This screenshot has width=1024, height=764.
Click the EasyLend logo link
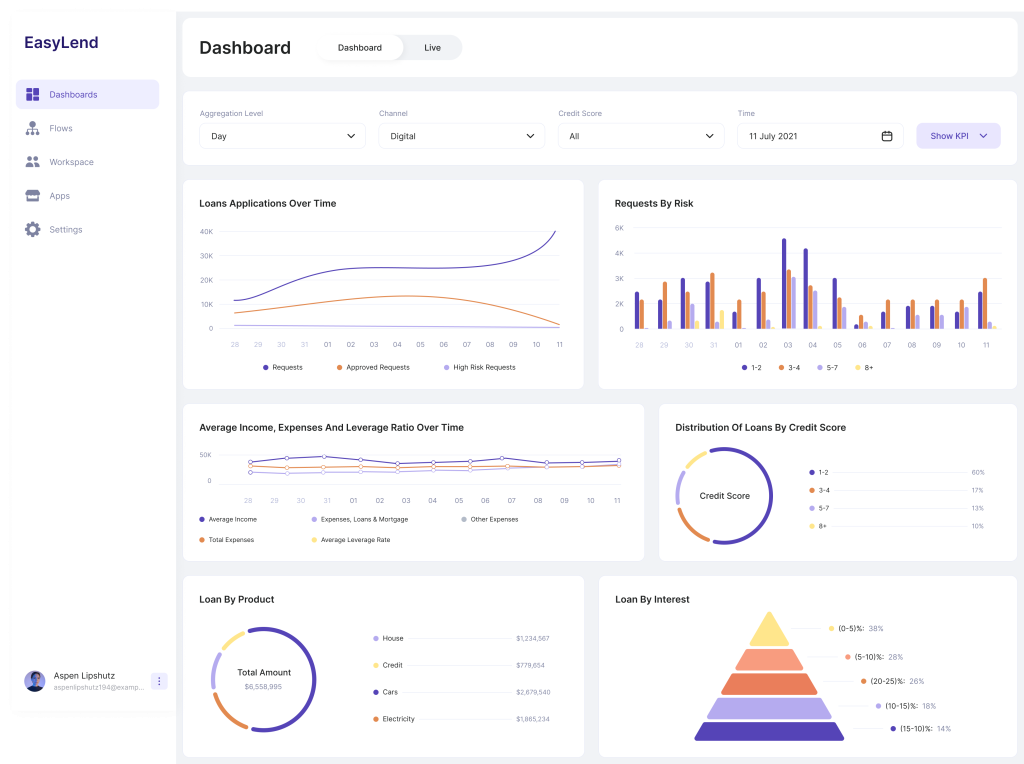(61, 43)
